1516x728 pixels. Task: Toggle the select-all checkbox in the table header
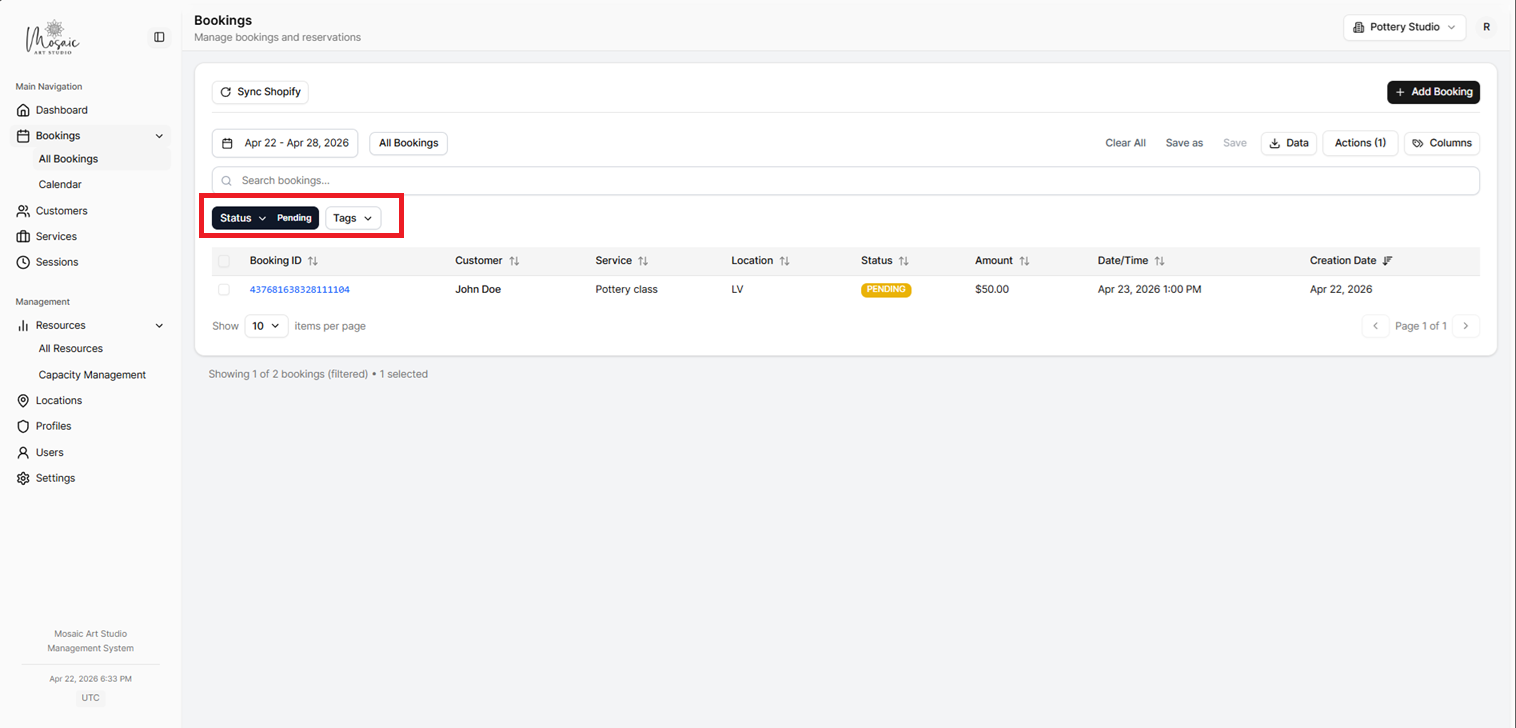(x=224, y=260)
